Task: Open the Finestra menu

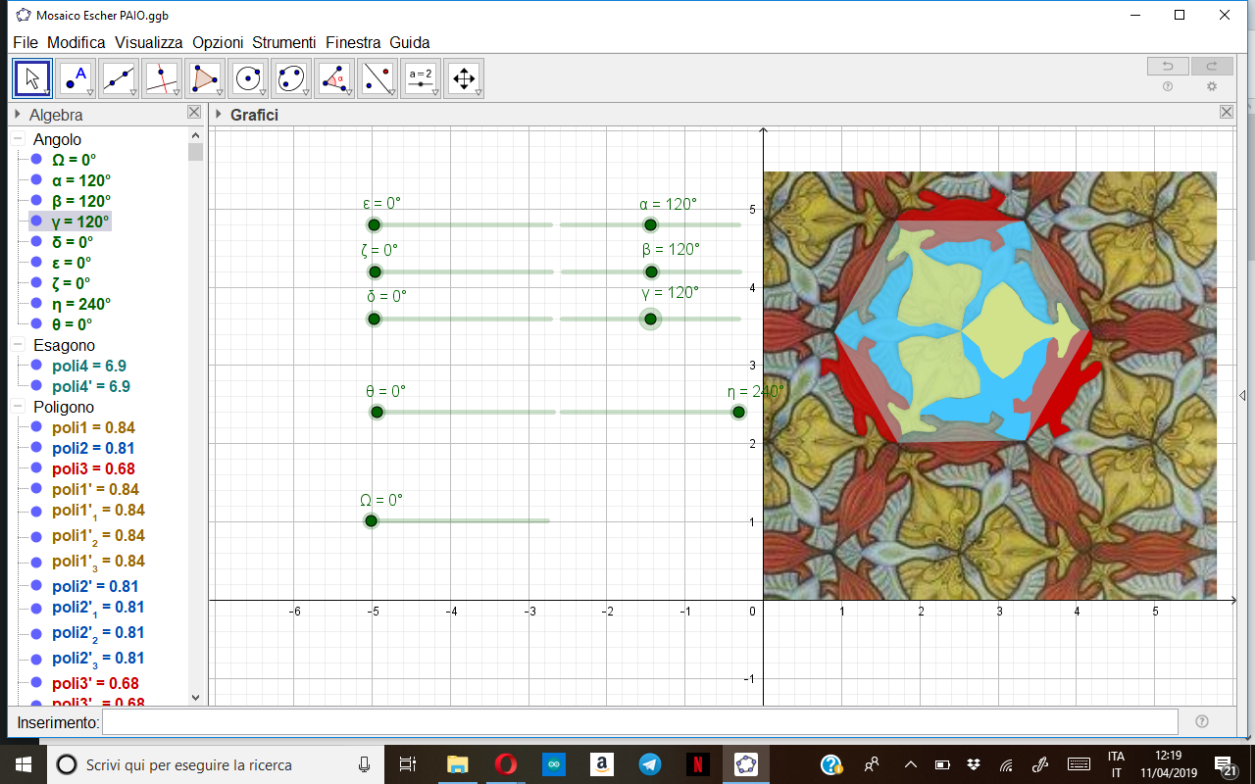Action: [x=353, y=42]
